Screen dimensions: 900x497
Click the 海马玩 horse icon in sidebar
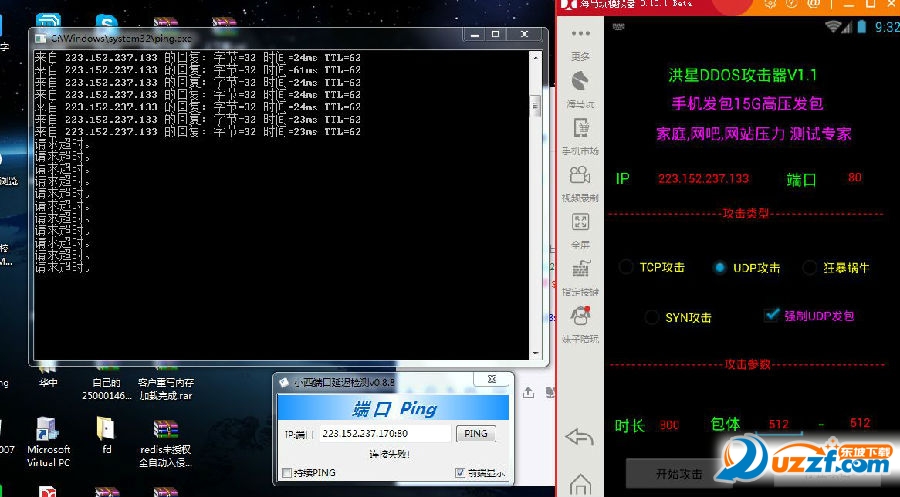(x=580, y=81)
